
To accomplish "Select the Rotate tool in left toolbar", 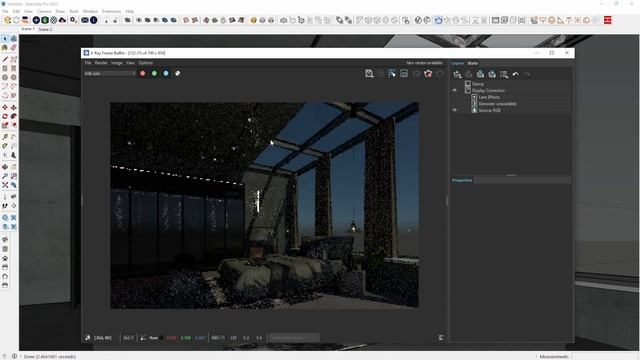I will pyautogui.click(x=5, y=116).
